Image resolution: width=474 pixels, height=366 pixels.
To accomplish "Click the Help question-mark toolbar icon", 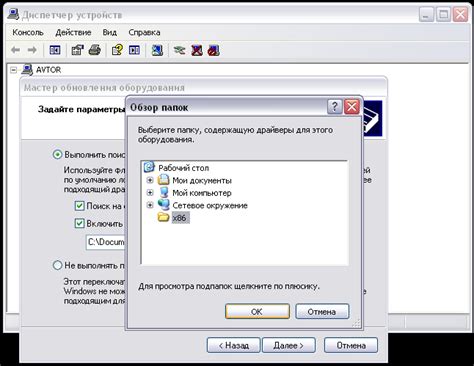I will 117,50.
